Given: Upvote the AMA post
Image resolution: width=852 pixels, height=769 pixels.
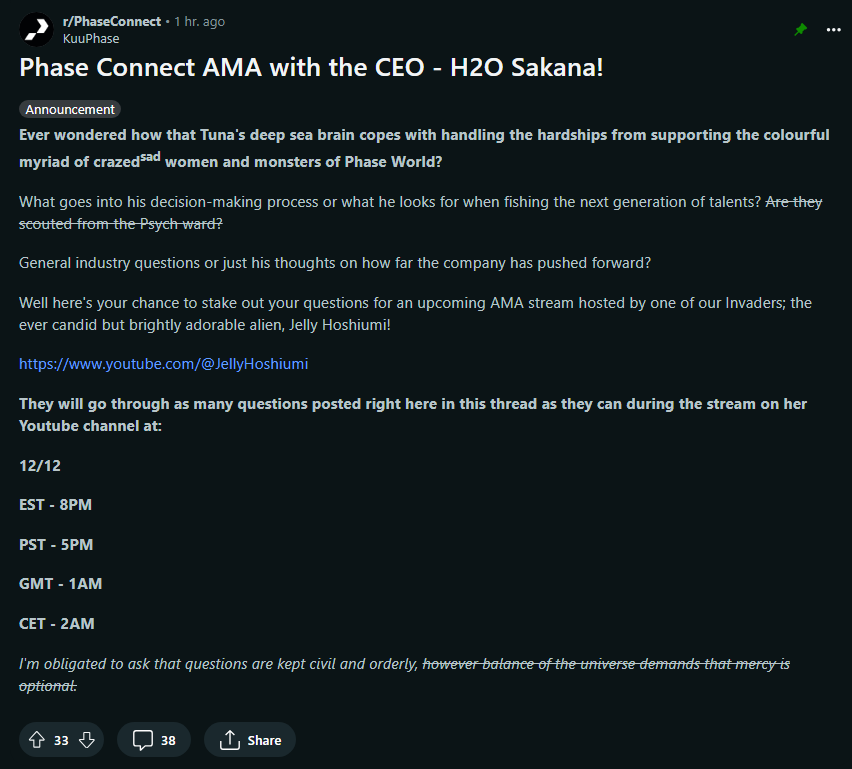Looking at the screenshot, I should 37,740.
